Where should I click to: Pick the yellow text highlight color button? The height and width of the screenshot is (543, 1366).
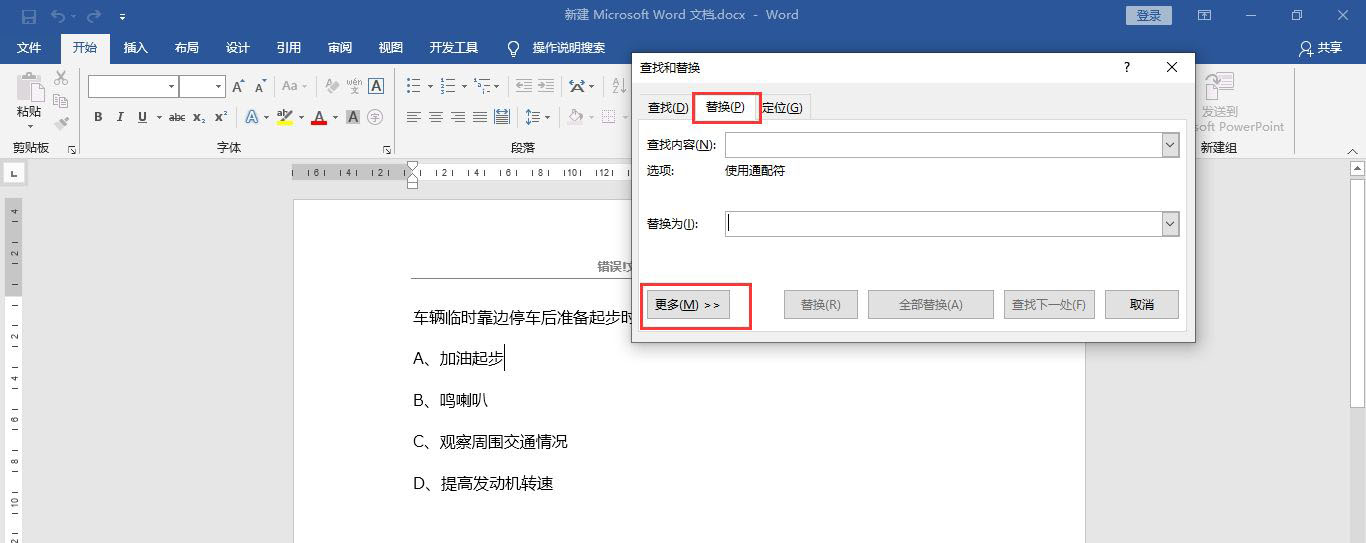[284, 117]
